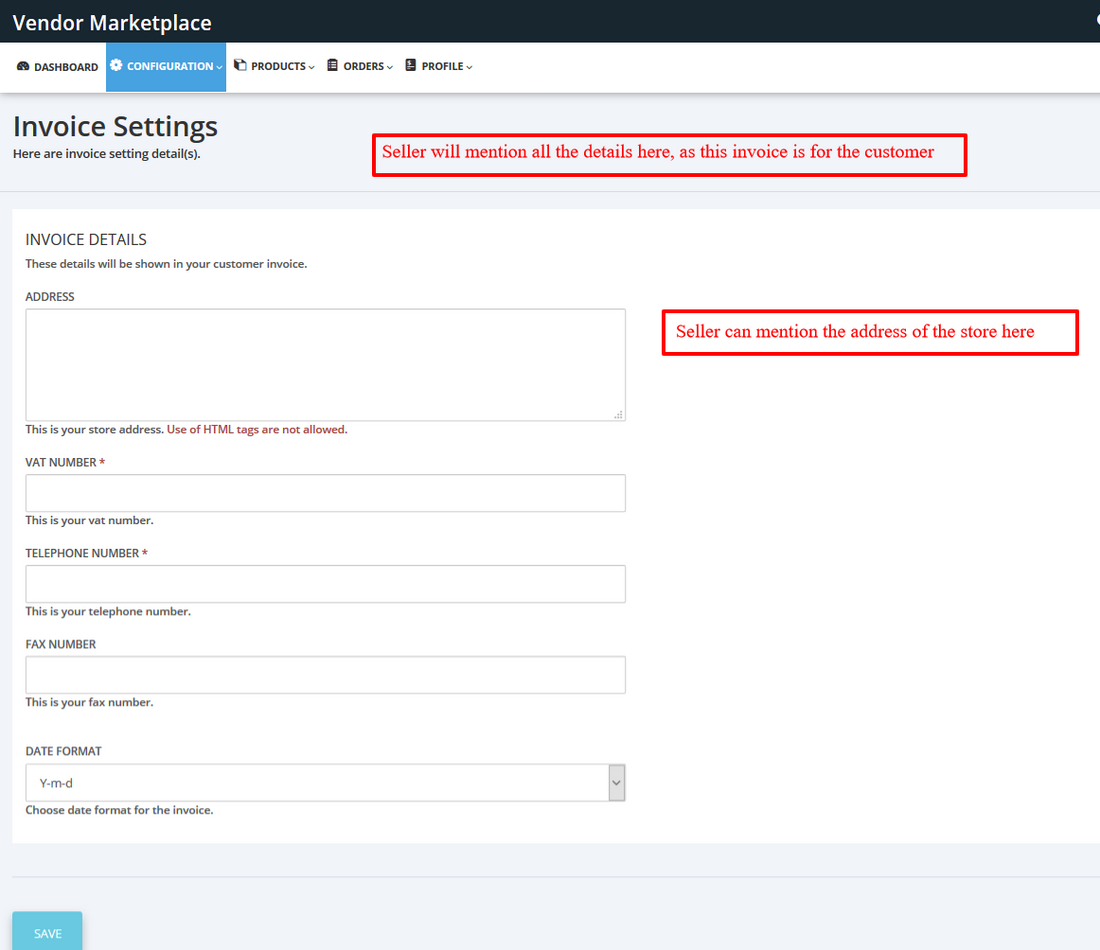Click the Profile book icon
1100x950 pixels.
tap(410, 66)
